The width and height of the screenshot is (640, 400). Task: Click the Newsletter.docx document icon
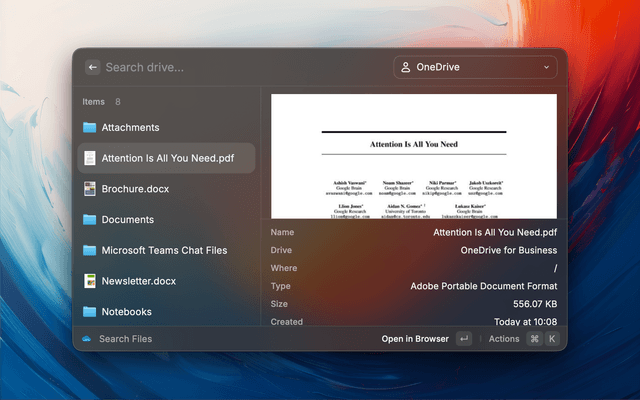(90, 281)
